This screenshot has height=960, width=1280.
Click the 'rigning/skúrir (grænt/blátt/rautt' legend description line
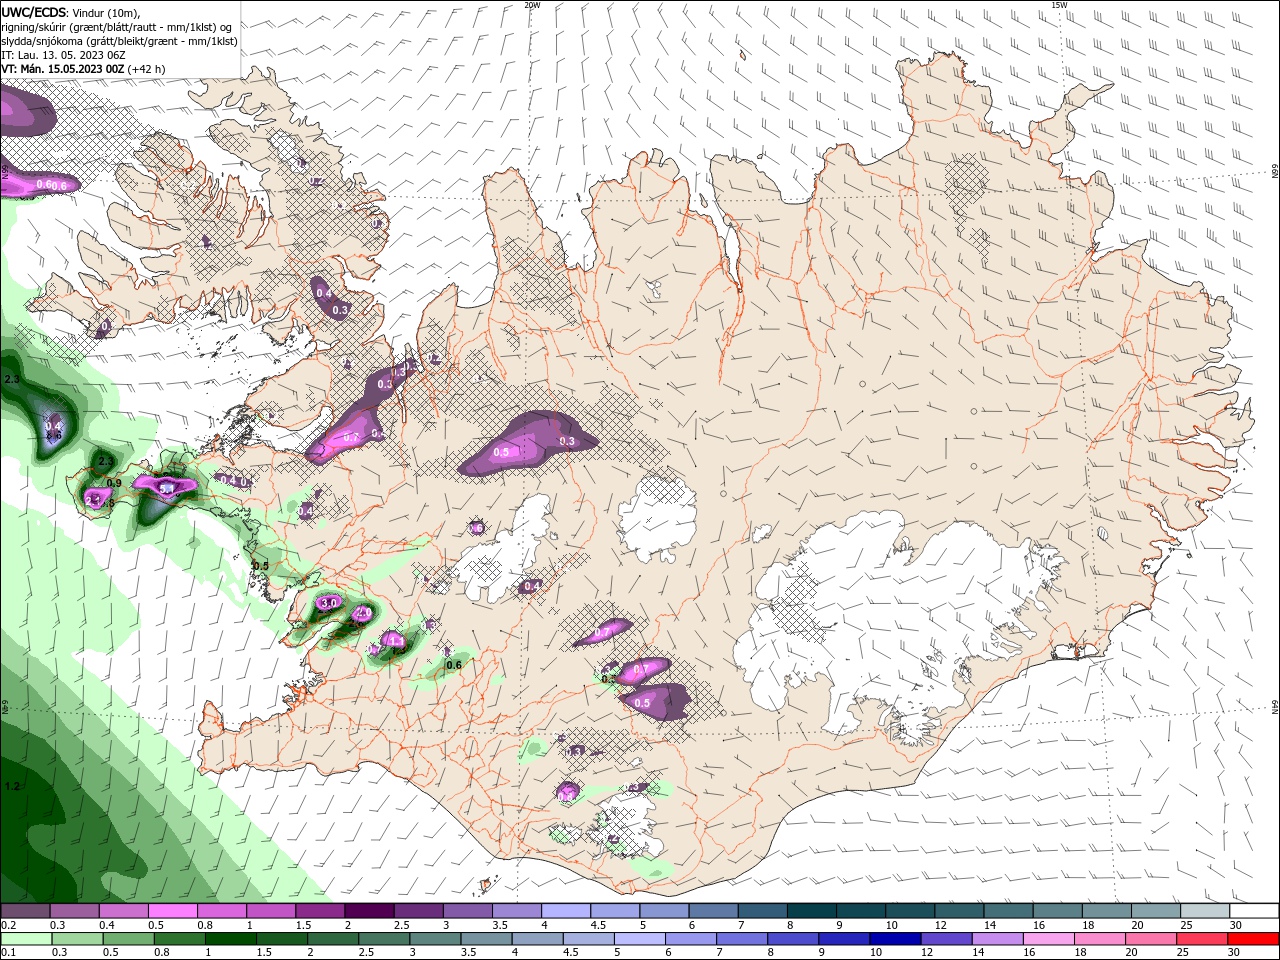[x=115, y=27]
